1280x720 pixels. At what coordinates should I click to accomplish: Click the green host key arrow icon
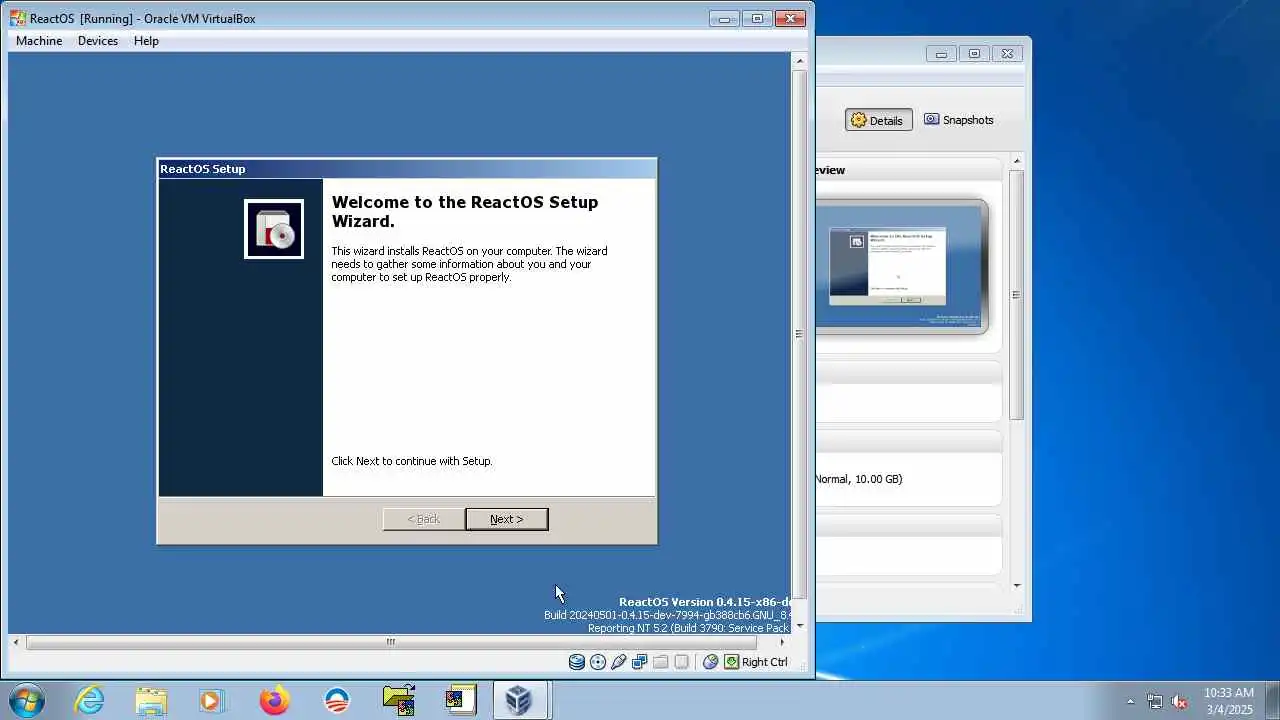point(732,662)
